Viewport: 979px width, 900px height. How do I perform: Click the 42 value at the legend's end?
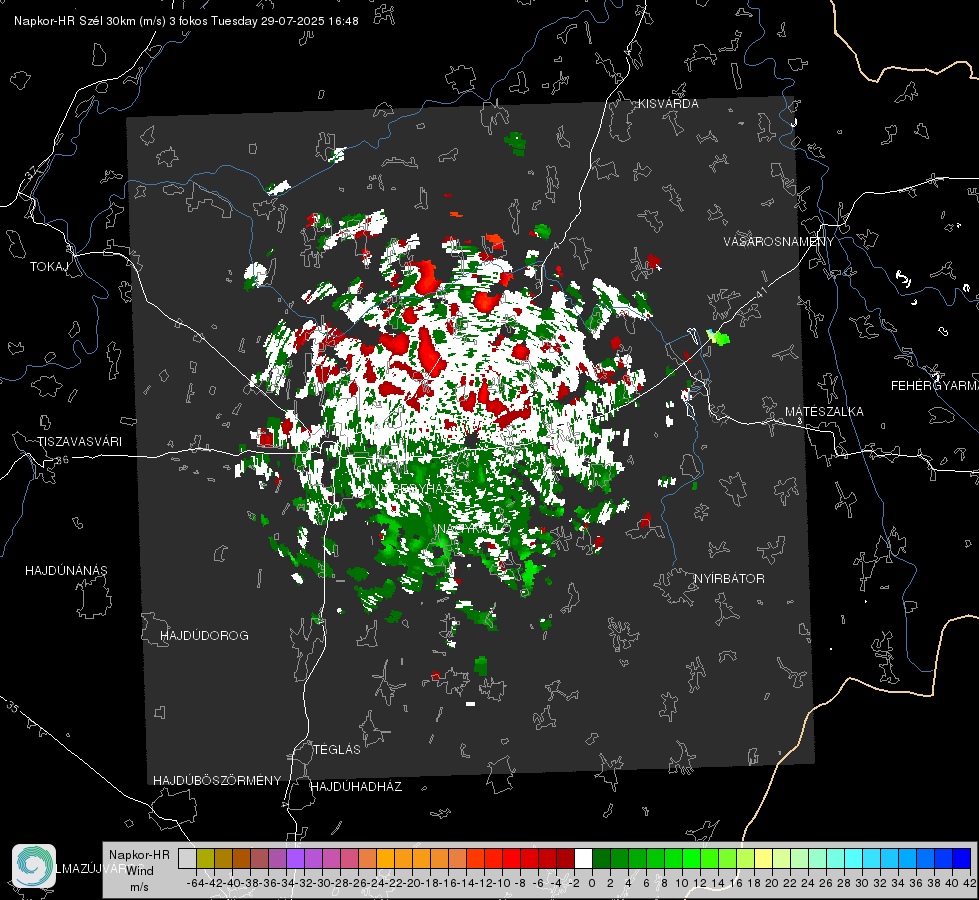pos(970,883)
